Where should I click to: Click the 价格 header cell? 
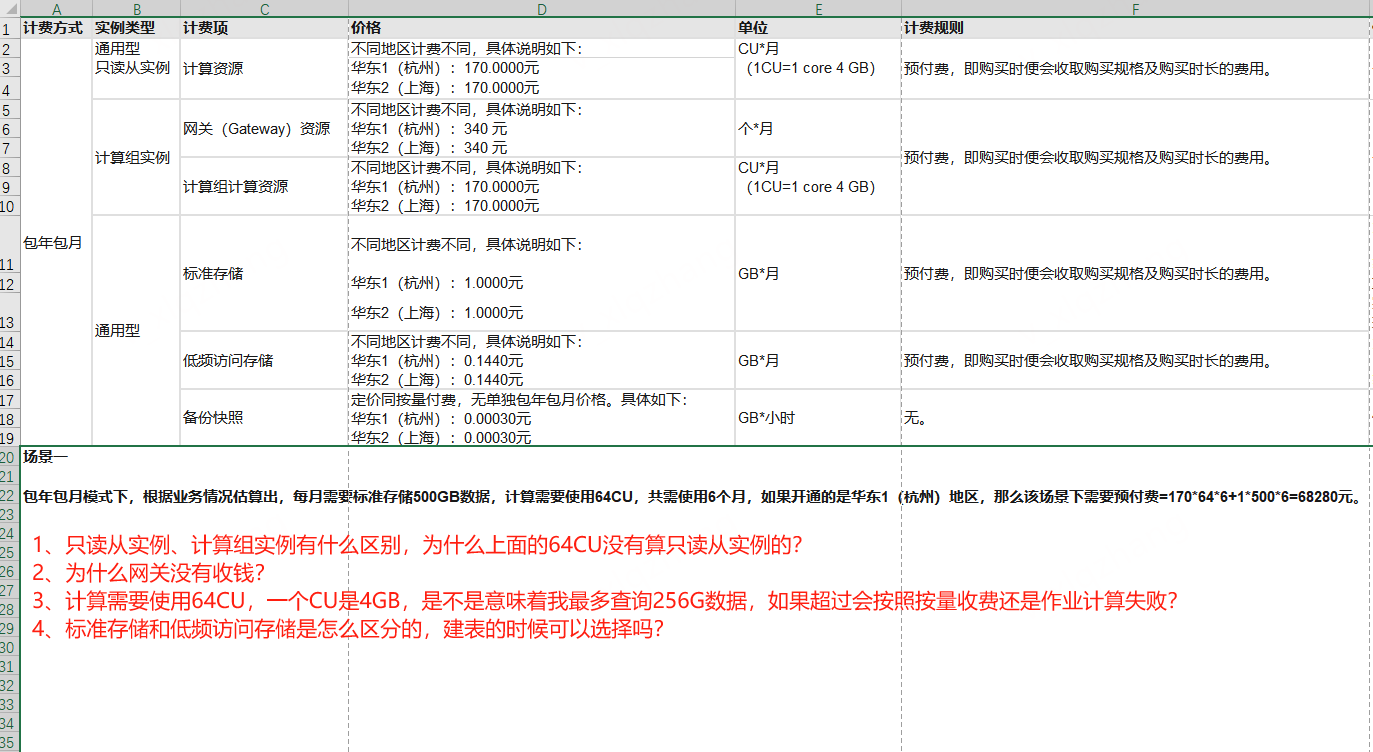(x=541, y=28)
